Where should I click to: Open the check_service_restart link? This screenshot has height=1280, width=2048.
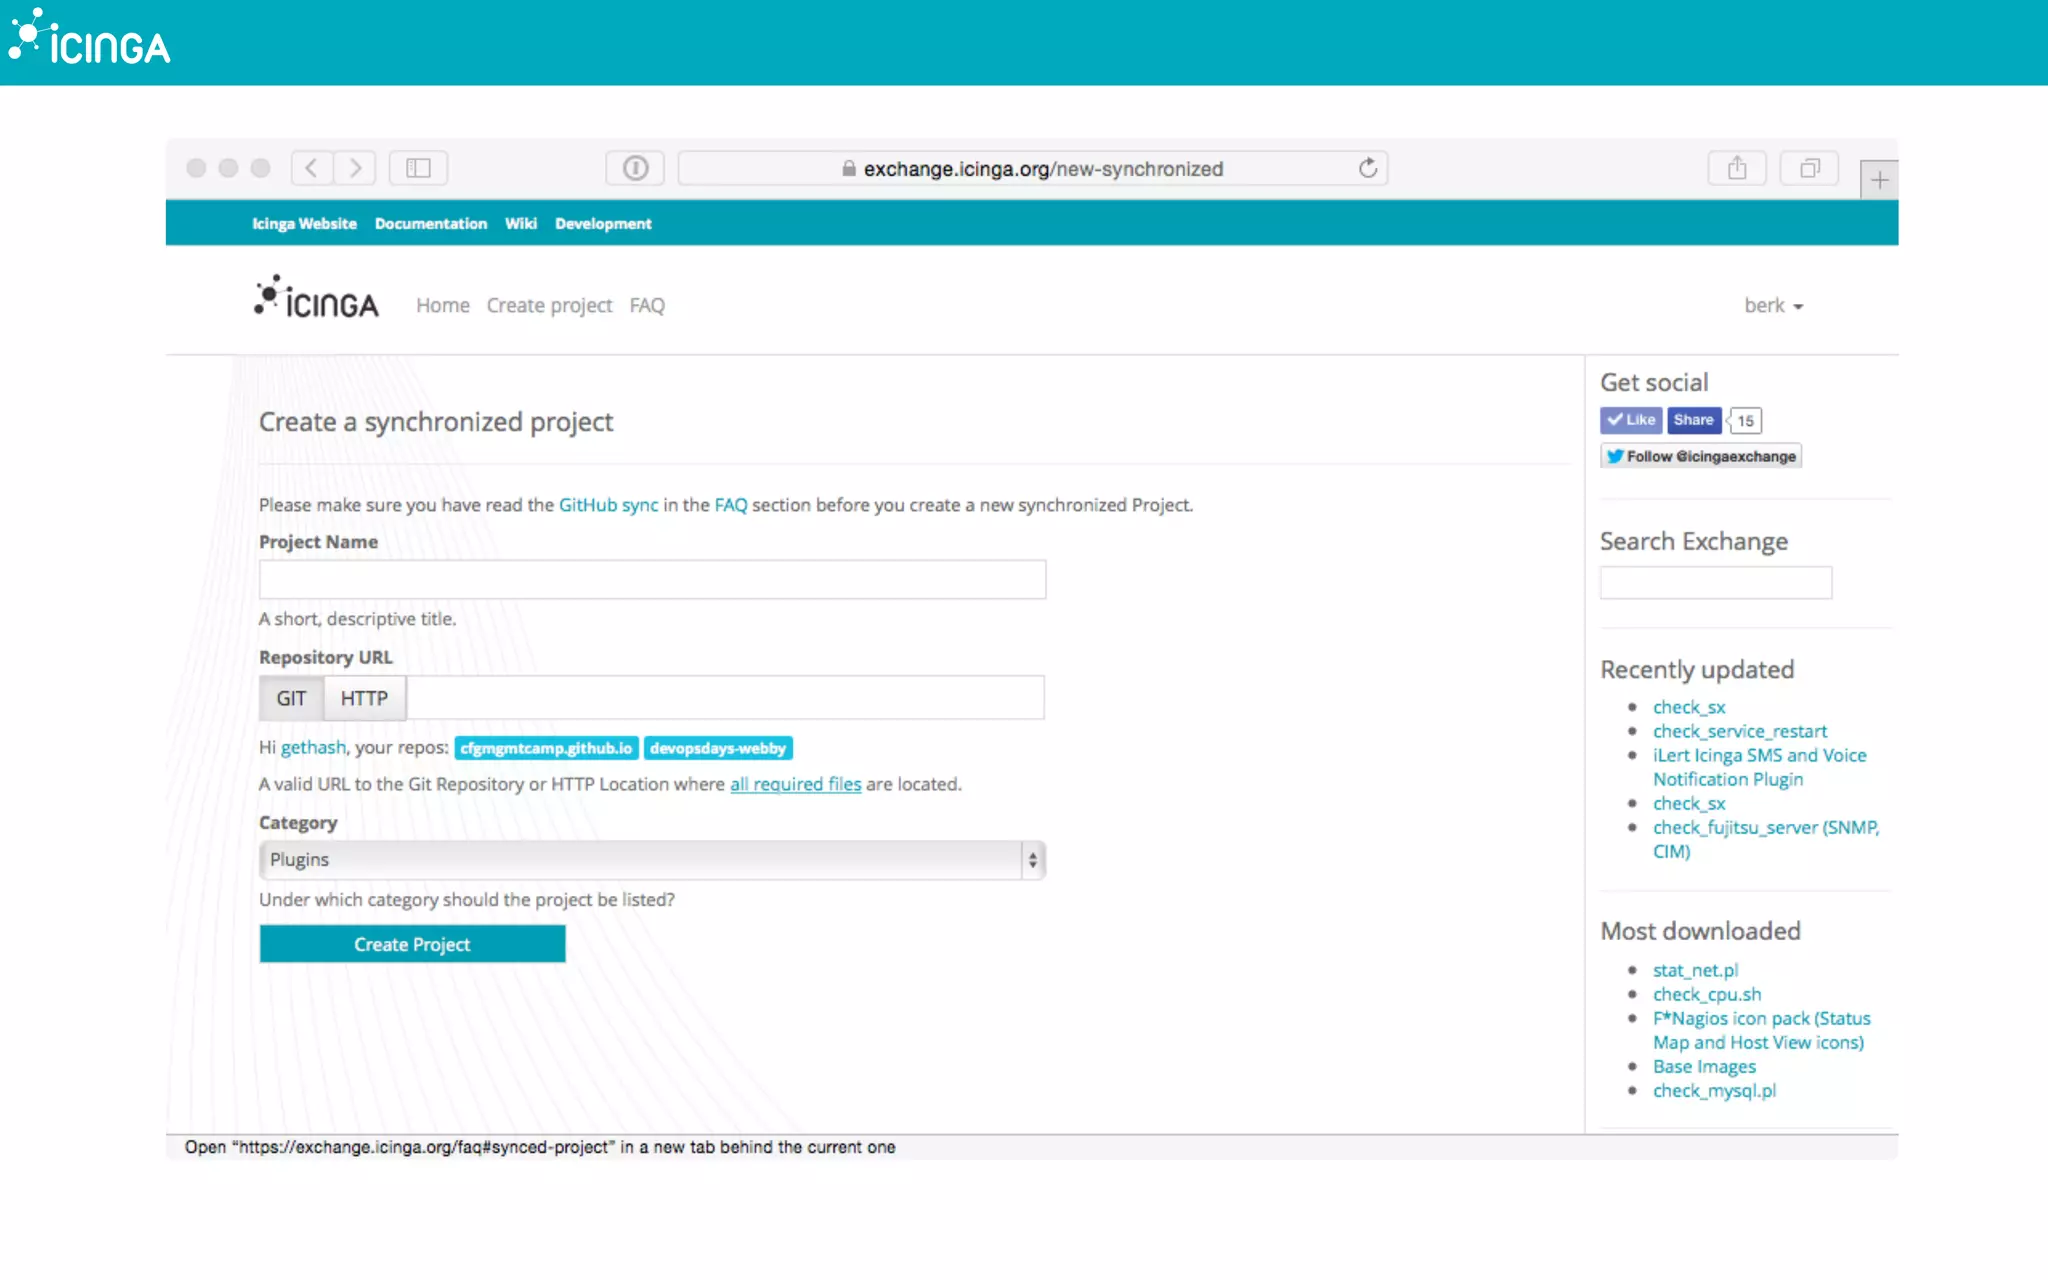pyautogui.click(x=1739, y=731)
